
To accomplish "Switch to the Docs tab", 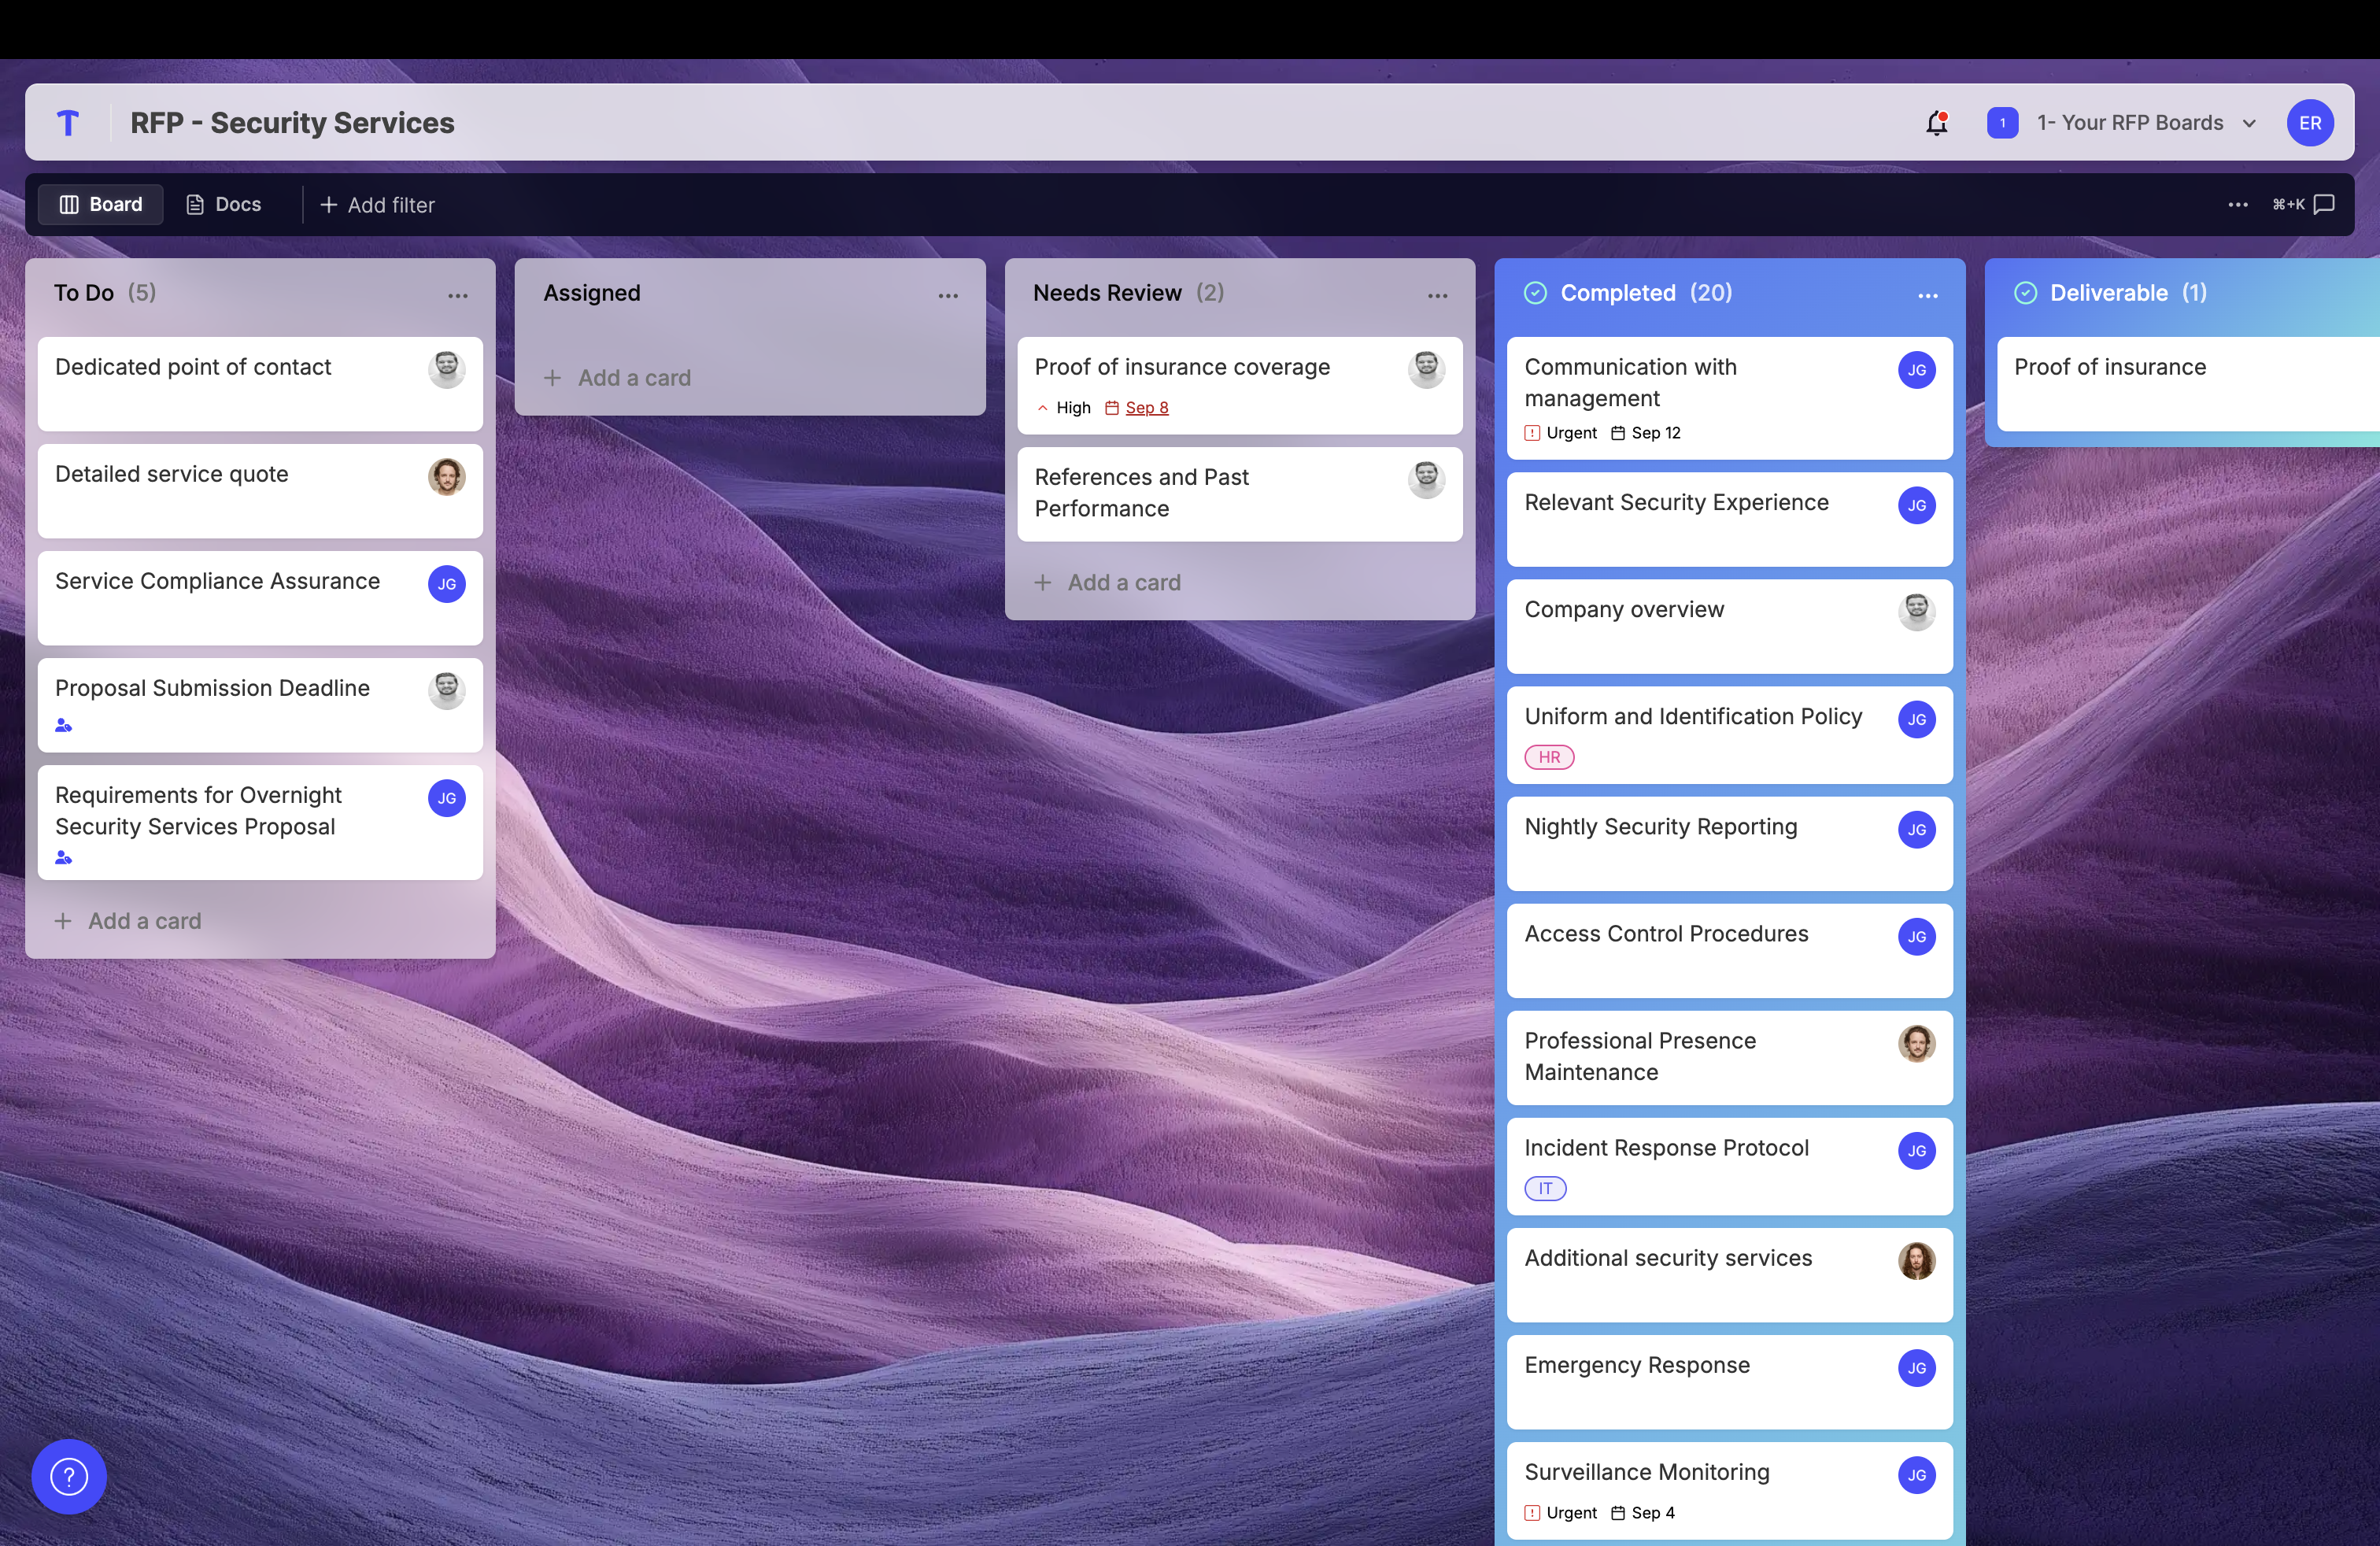I will coord(224,205).
